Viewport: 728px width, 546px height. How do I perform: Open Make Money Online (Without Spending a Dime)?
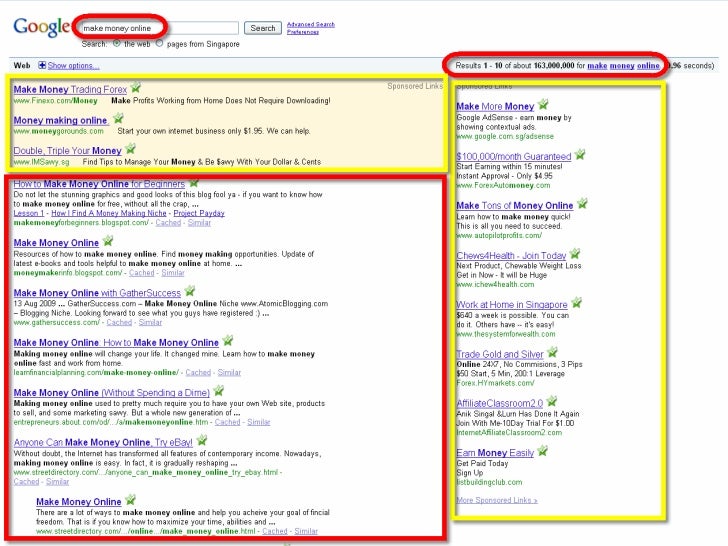111,393
